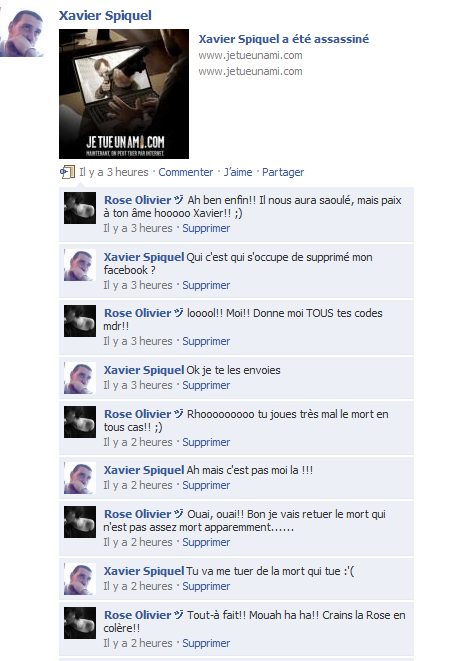457x661 pixels.
Task: Delete Rose's 'Ah ben enfin' comment via Supprimer
Action: coord(206,228)
